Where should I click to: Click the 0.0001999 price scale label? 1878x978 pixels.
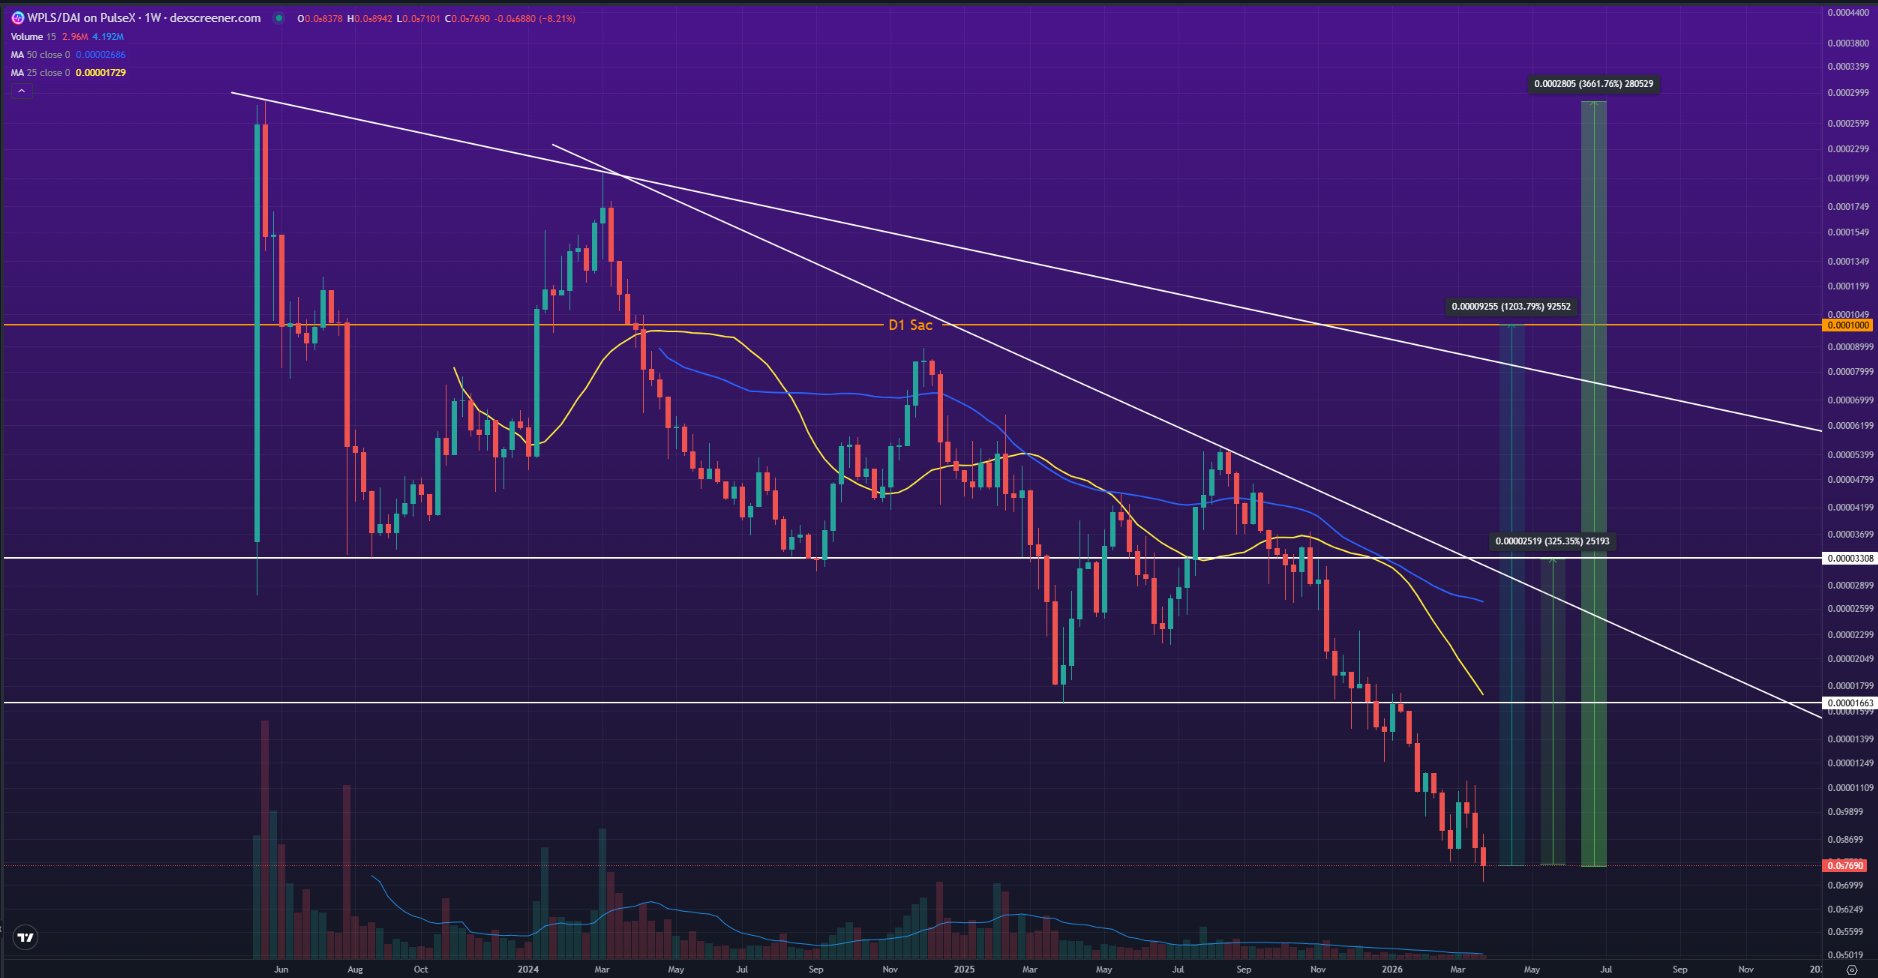coord(1848,179)
